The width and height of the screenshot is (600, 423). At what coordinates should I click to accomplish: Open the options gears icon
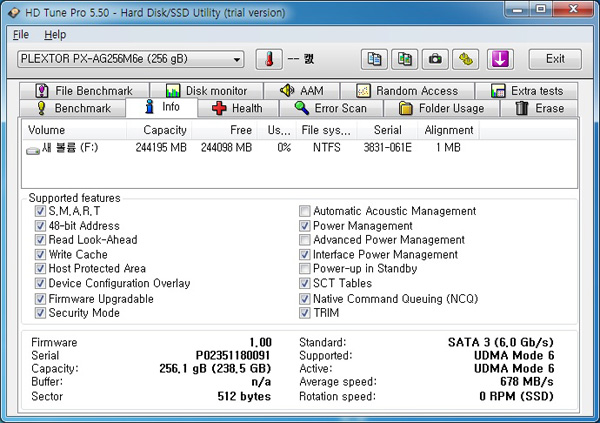(x=466, y=59)
